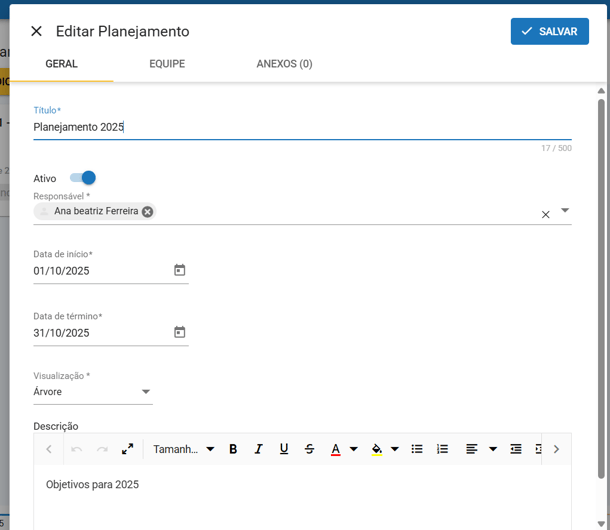This screenshot has height=530, width=610.
Task: Open the calendar for Data de término
Action: (180, 332)
